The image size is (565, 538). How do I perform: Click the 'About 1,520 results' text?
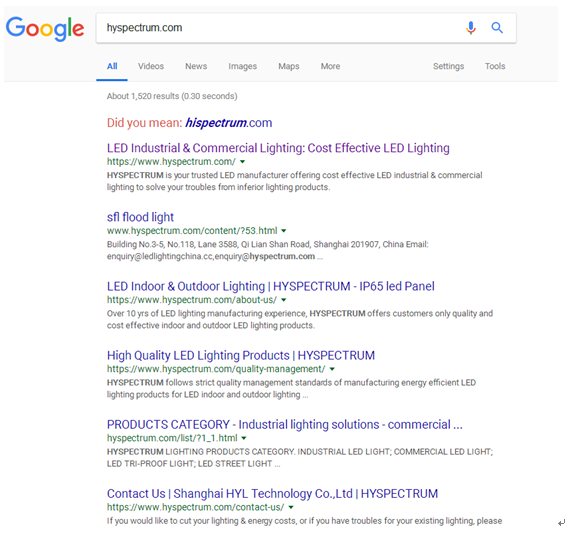click(x=172, y=96)
